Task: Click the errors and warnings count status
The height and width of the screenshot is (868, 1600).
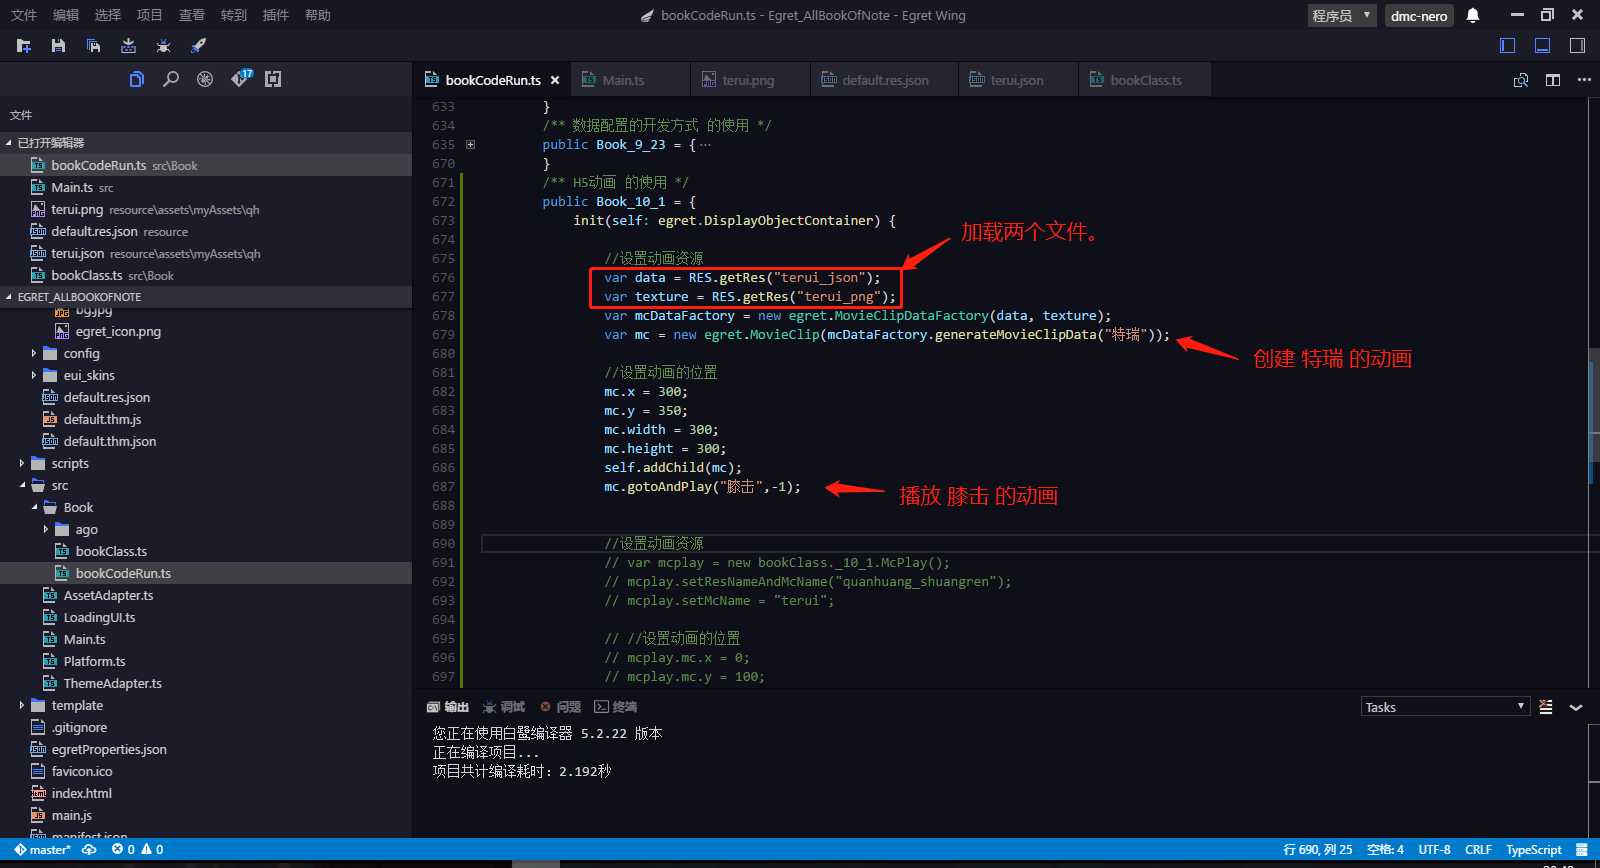Action: click(x=138, y=850)
